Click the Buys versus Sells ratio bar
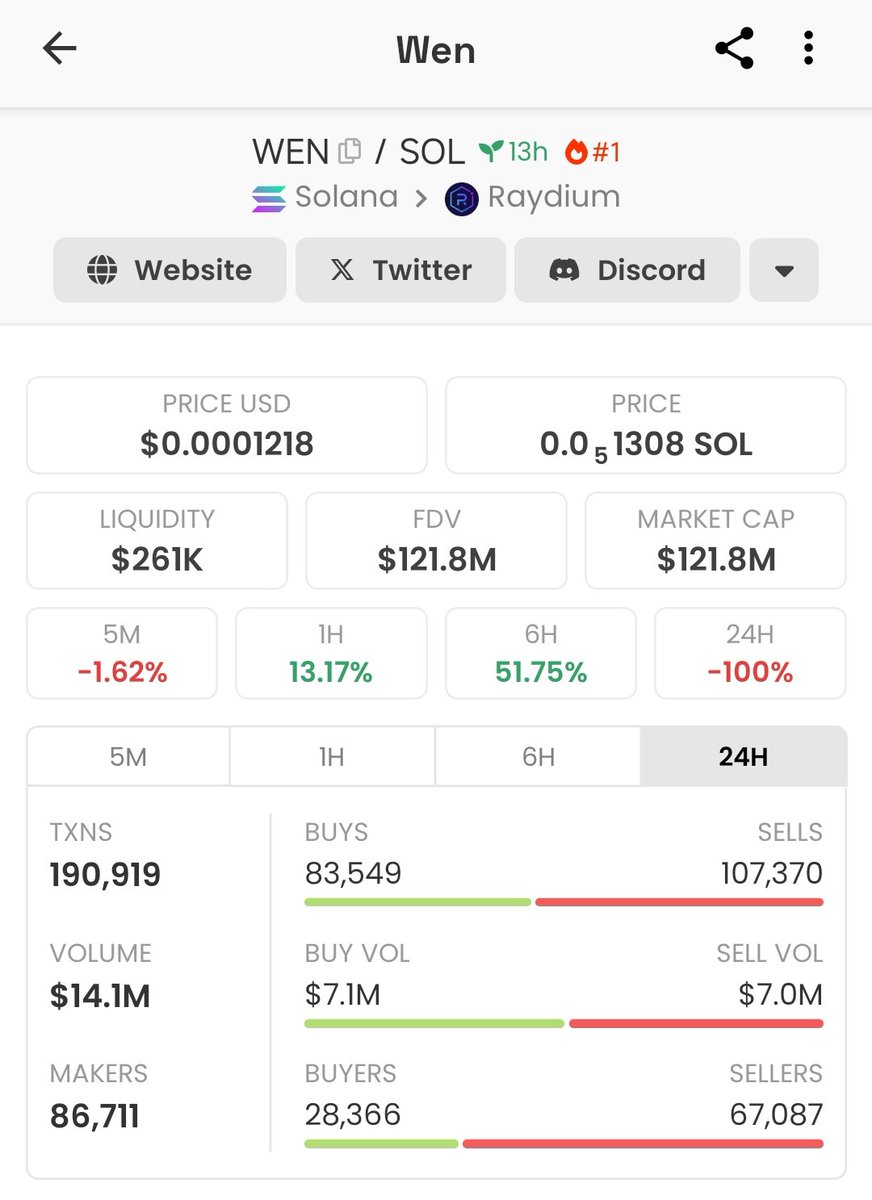 click(x=564, y=902)
